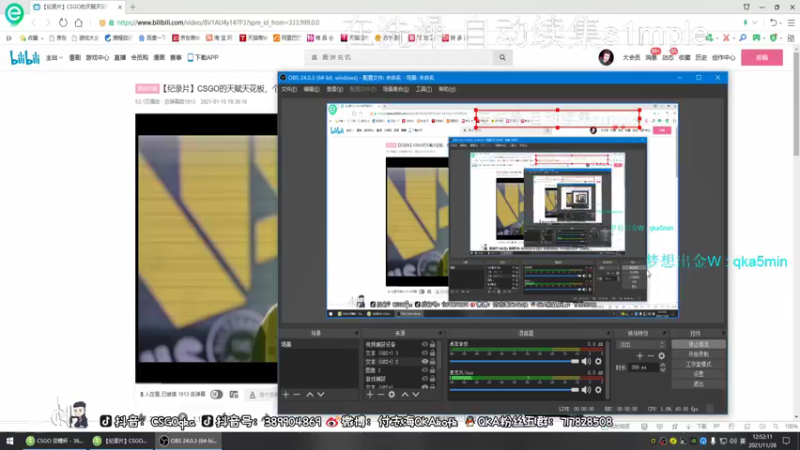
Task: Open the bilibili user avatar
Action: click(606, 57)
